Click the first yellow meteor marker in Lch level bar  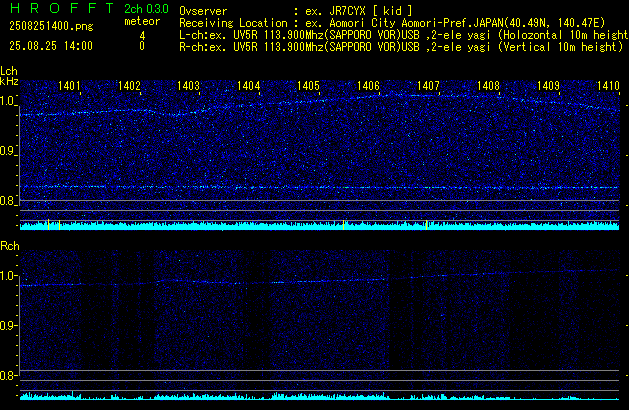pyautogui.click(x=49, y=225)
